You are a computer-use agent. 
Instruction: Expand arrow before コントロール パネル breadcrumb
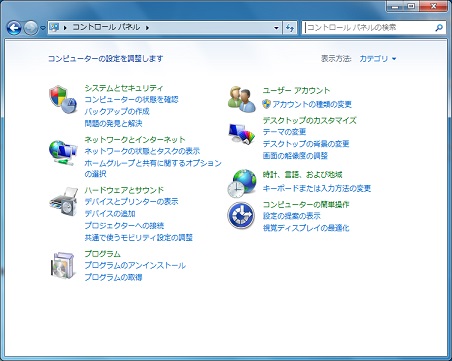[x=65, y=28]
